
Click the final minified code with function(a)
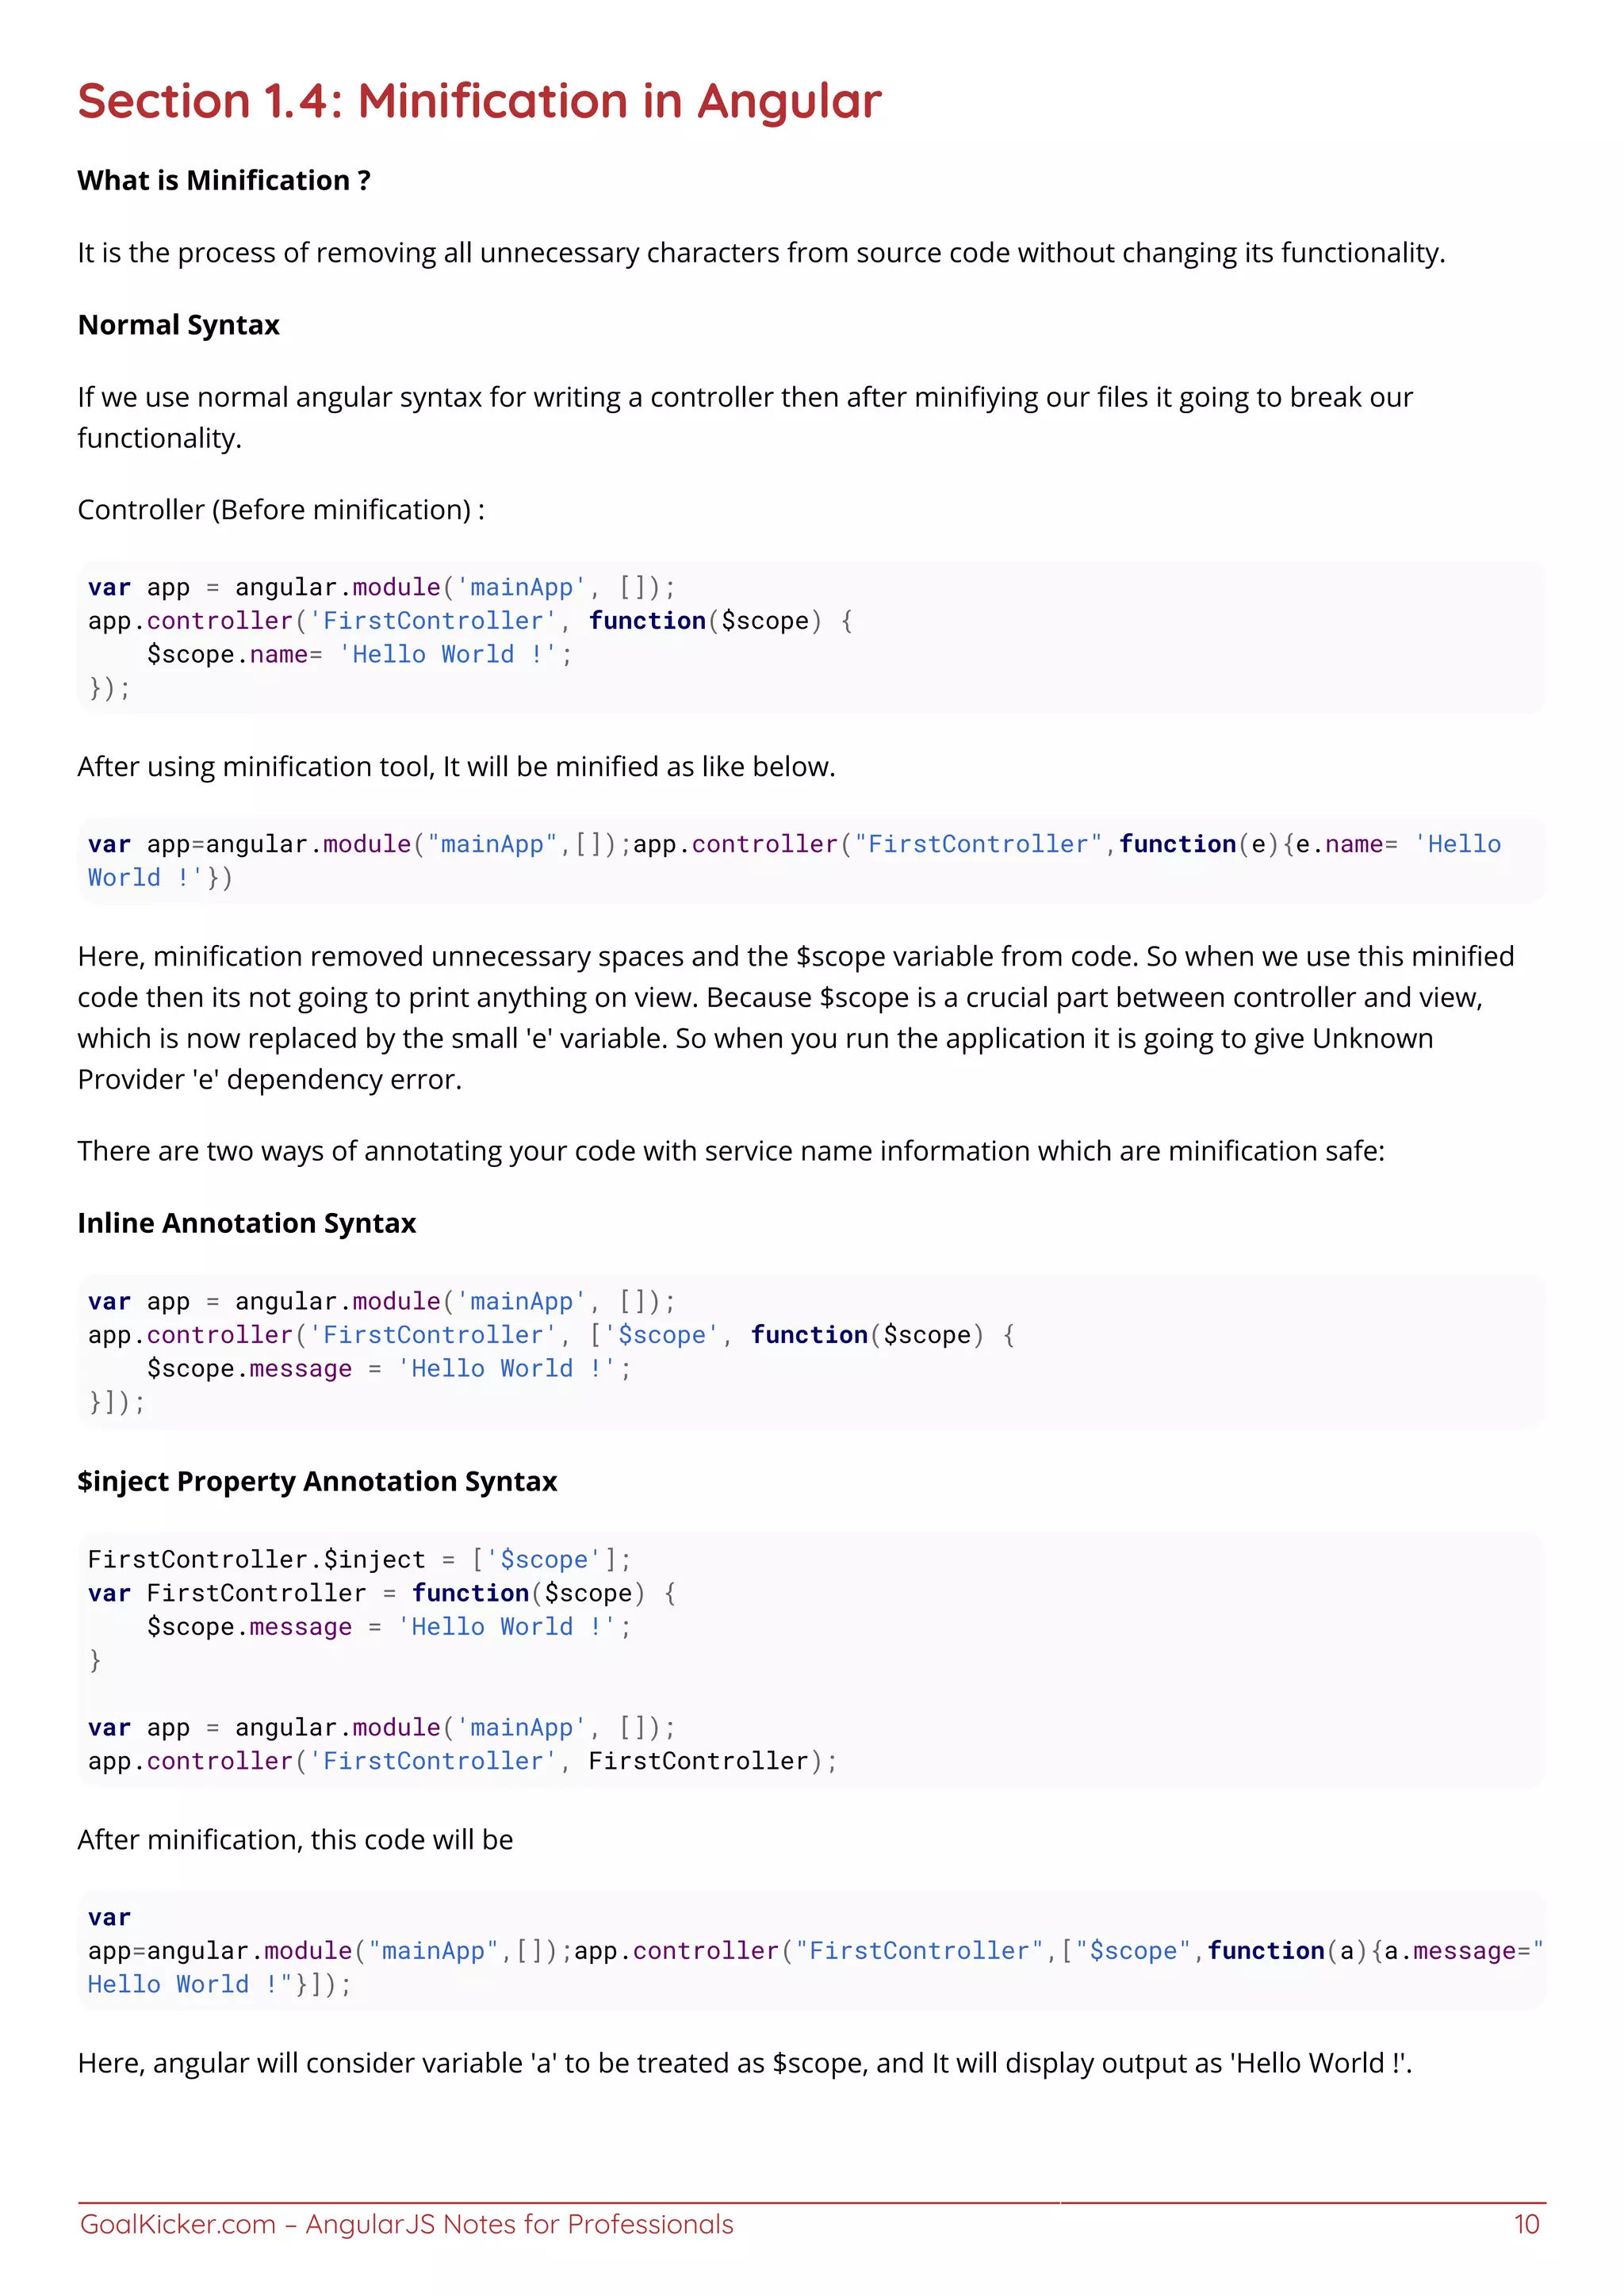[811, 1950]
